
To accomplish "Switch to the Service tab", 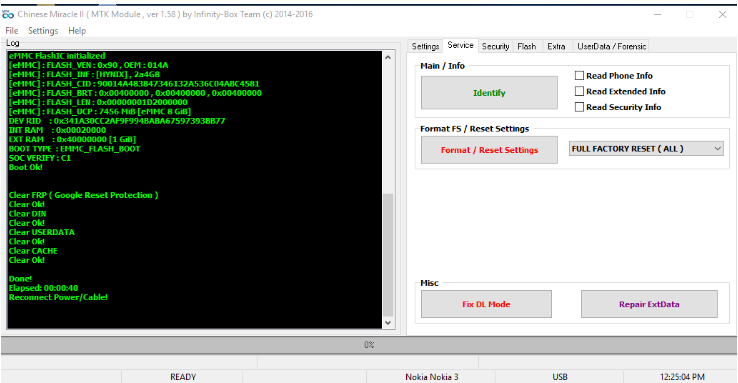I will (x=460, y=45).
